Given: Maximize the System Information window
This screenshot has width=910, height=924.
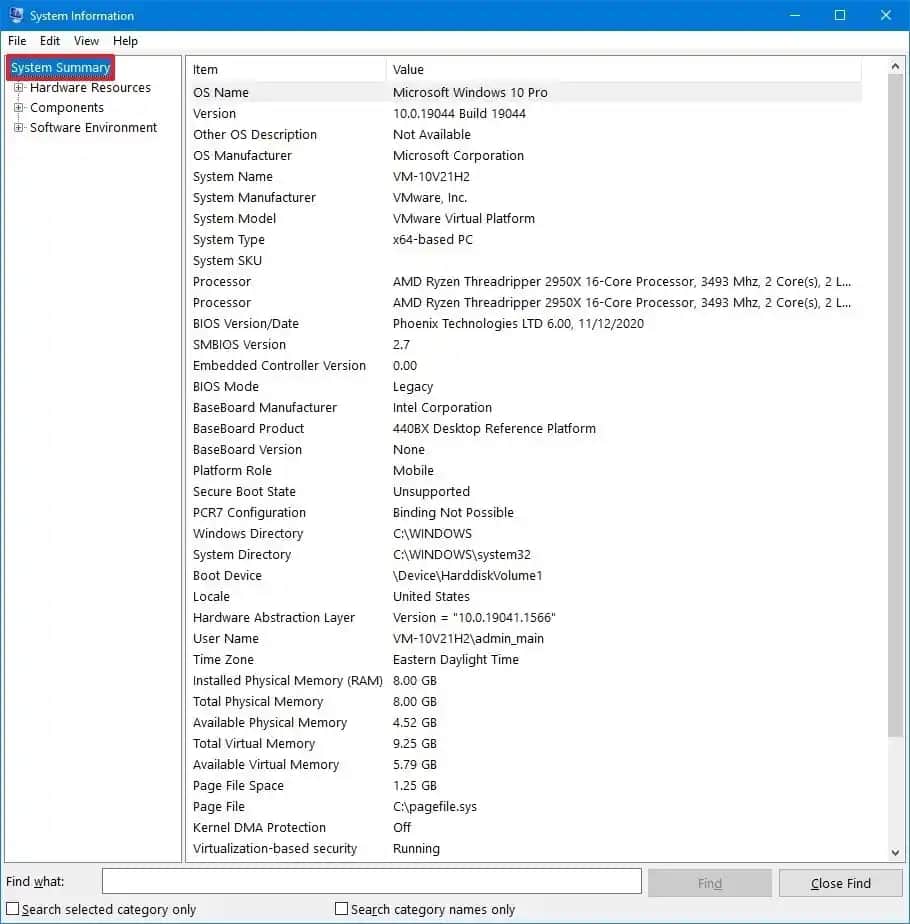Looking at the screenshot, I should (840, 15).
